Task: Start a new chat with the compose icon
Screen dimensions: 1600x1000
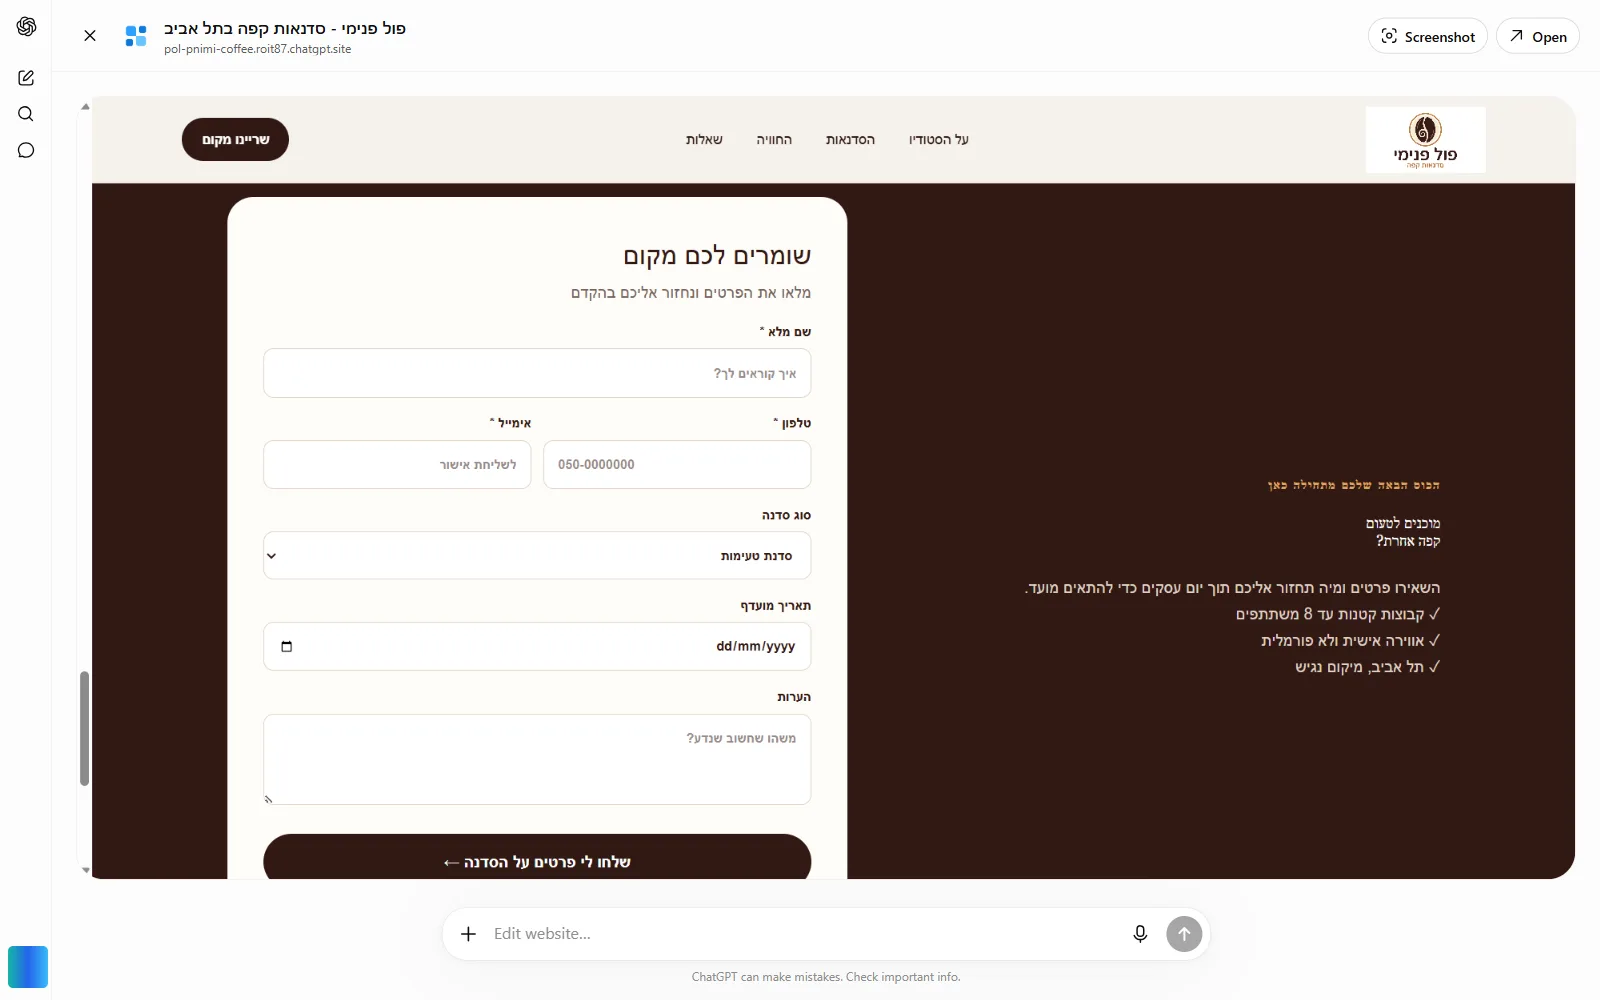Action: (26, 78)
